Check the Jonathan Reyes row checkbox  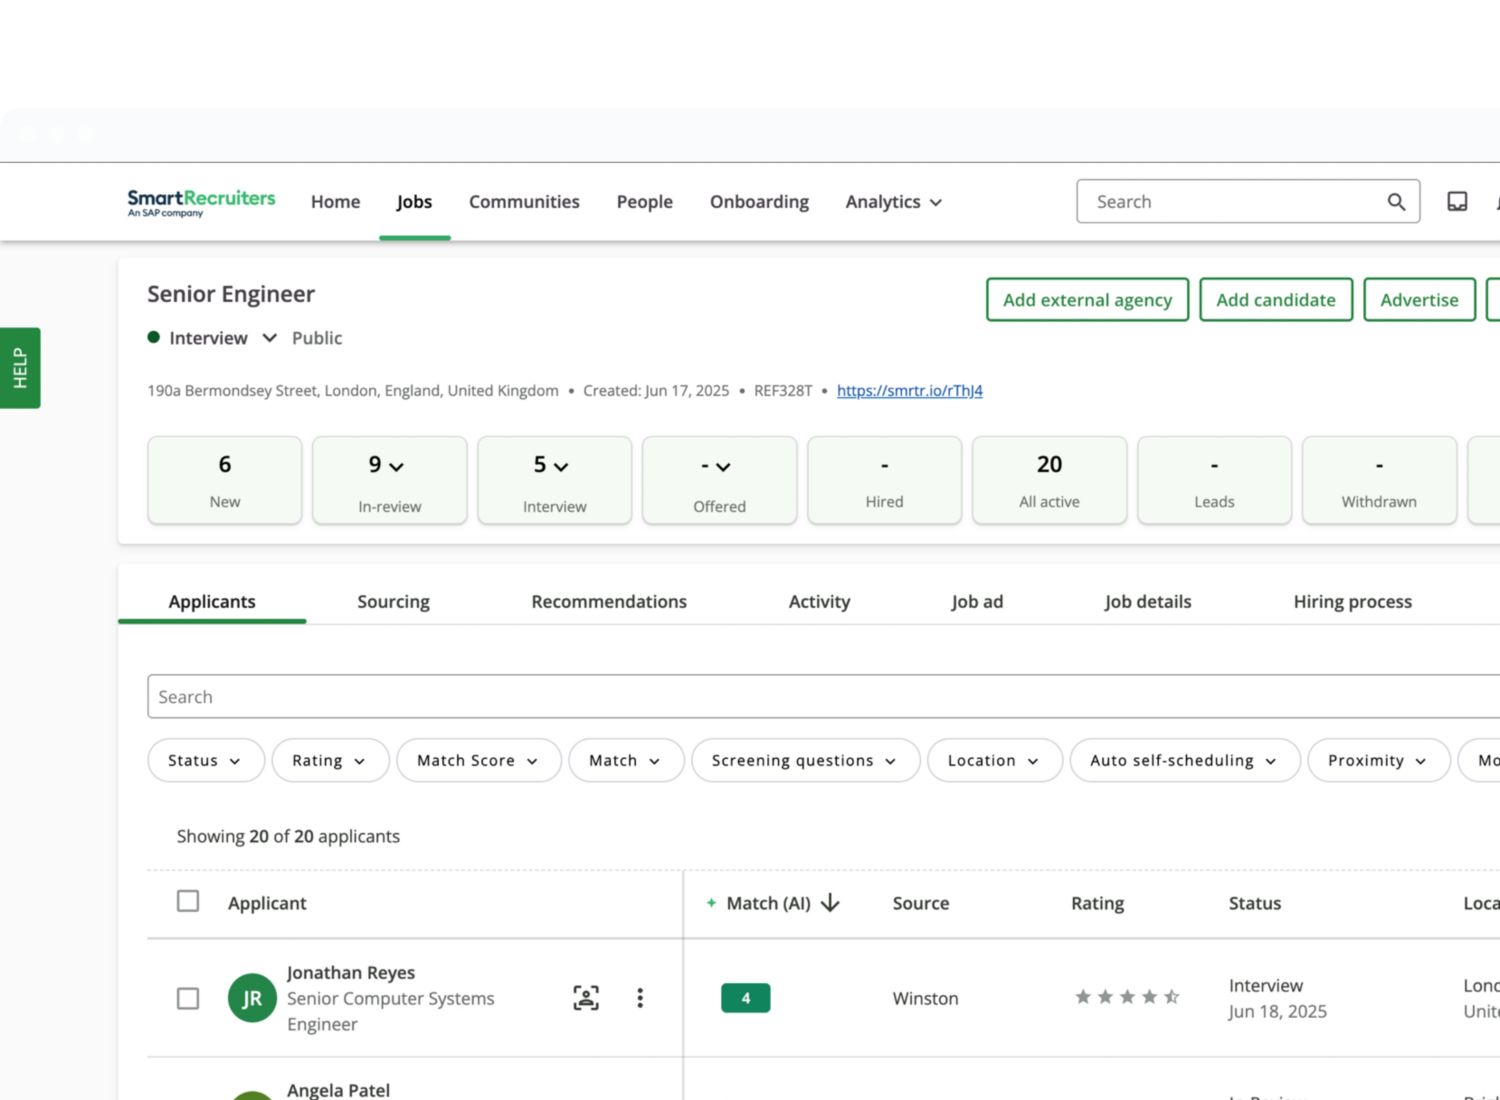click(188, 998)
